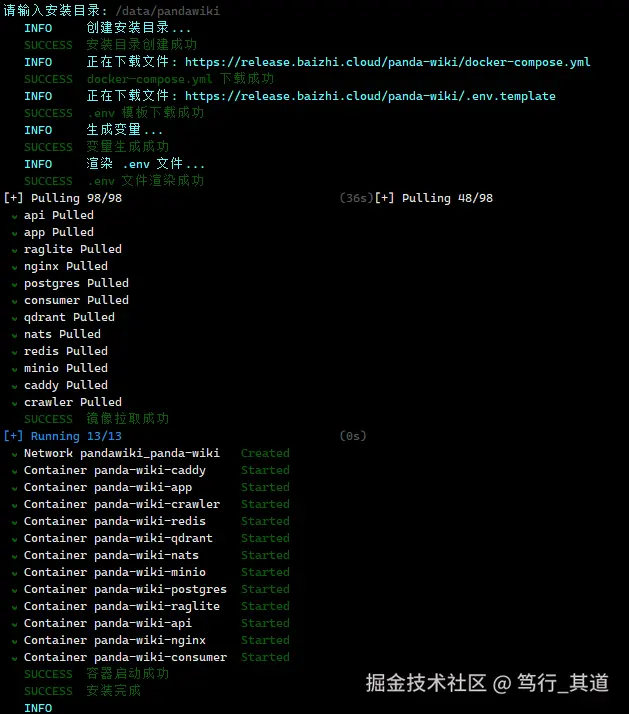This screenshot has width=629, height=714.
Task: Click the 'raglite Pulled' line
Action: pos(73,249)
